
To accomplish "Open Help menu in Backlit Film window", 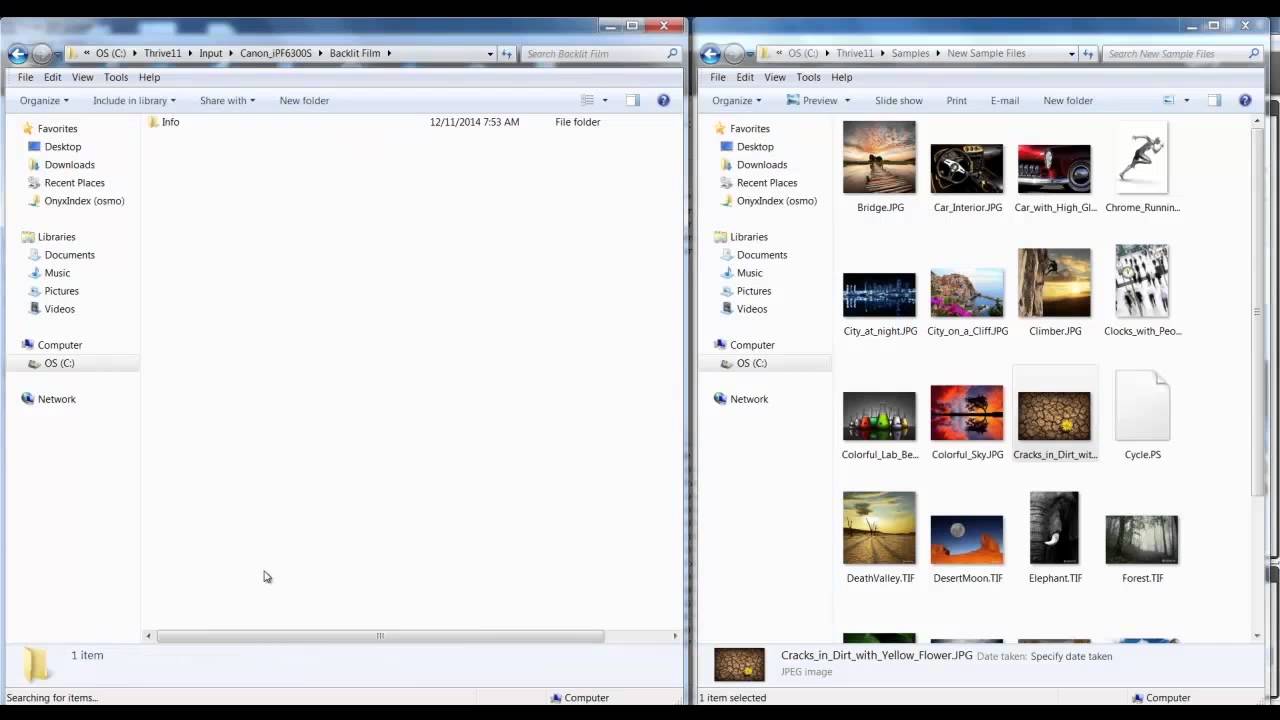I will [149, 77].
